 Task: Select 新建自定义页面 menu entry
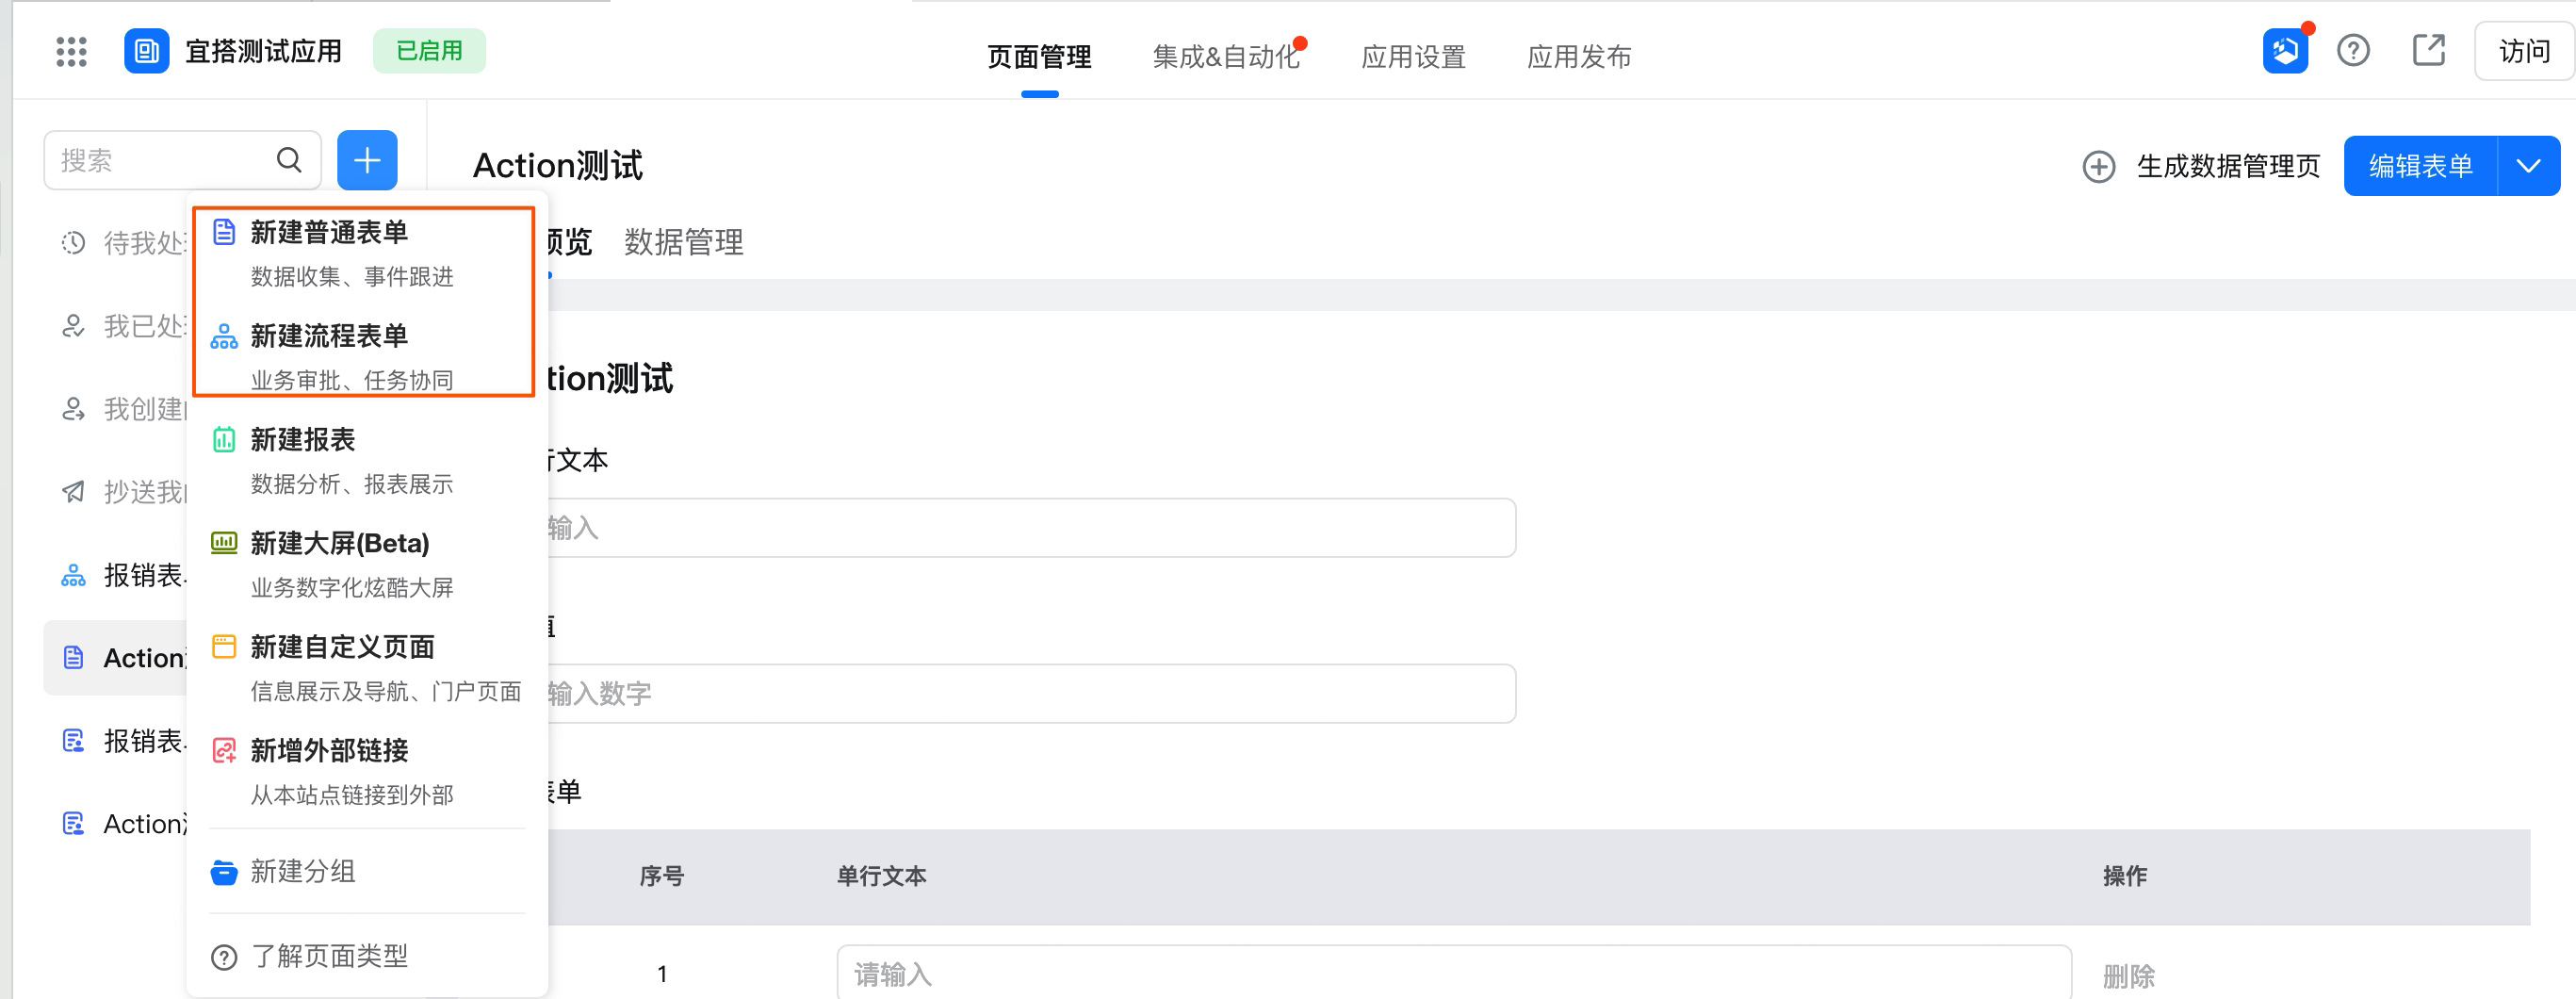342,648
